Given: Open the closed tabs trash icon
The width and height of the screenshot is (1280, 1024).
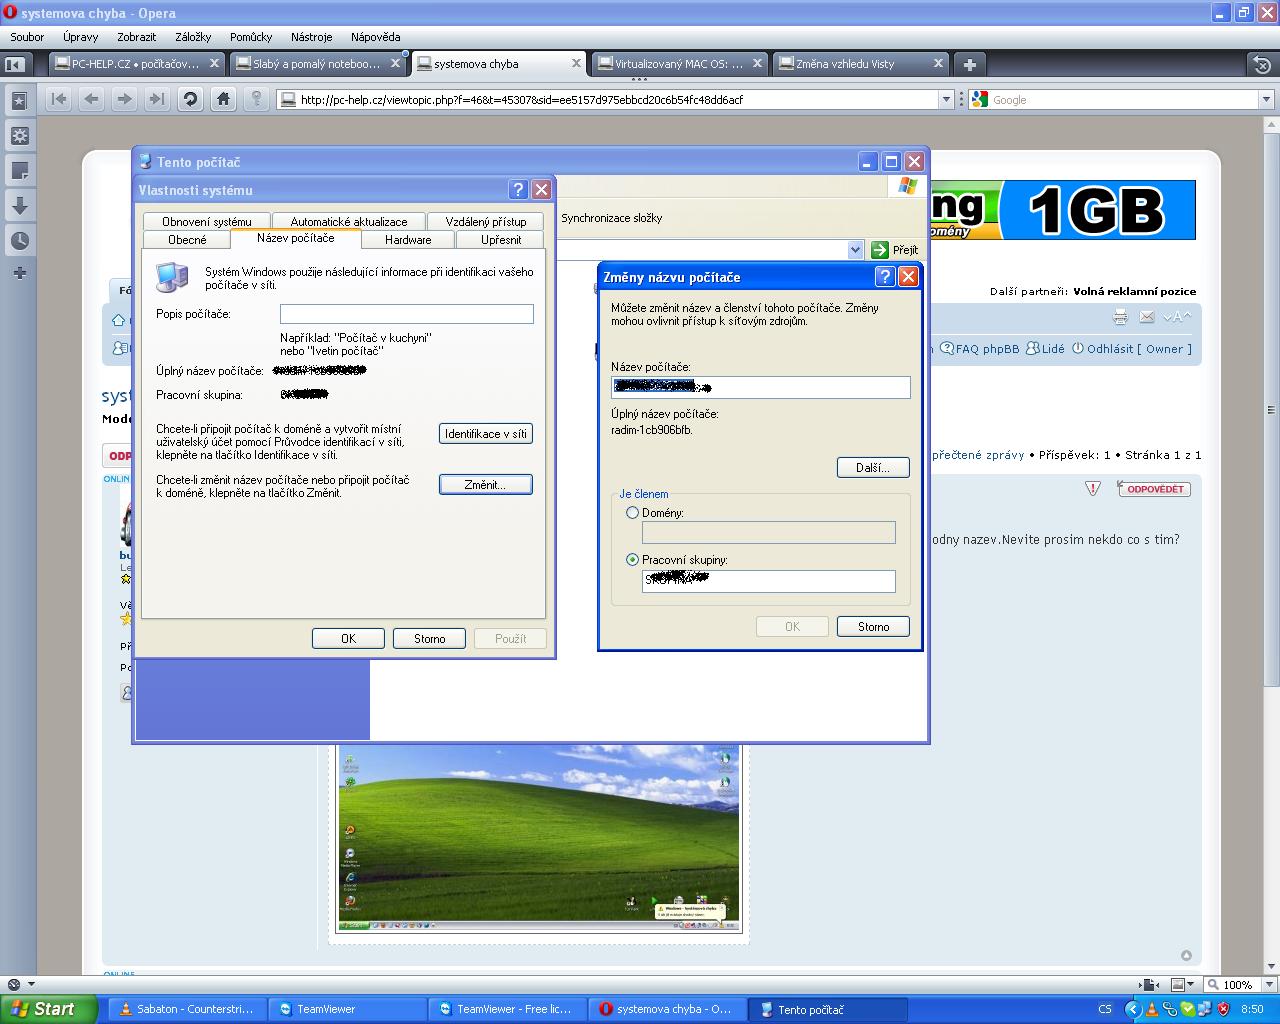Looking at the screenshot, I should [1262, 64].
